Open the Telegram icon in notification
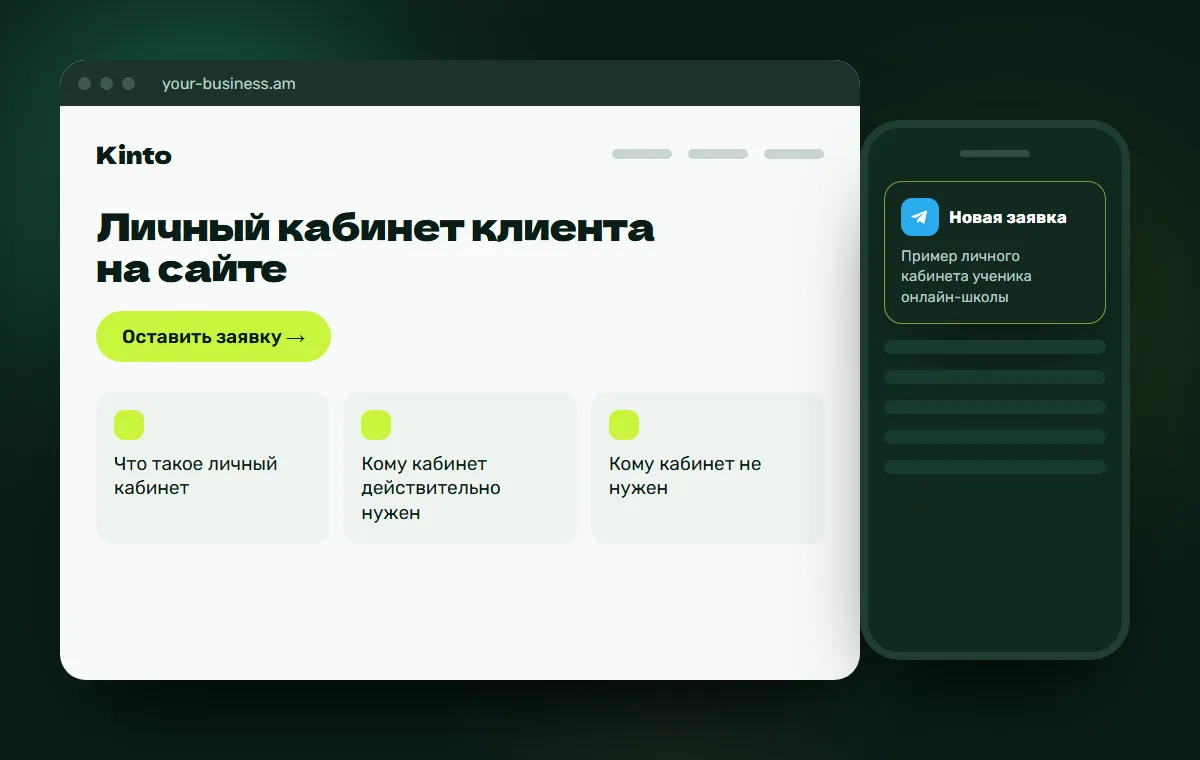The image size is (1200, 760). point(920,217)
